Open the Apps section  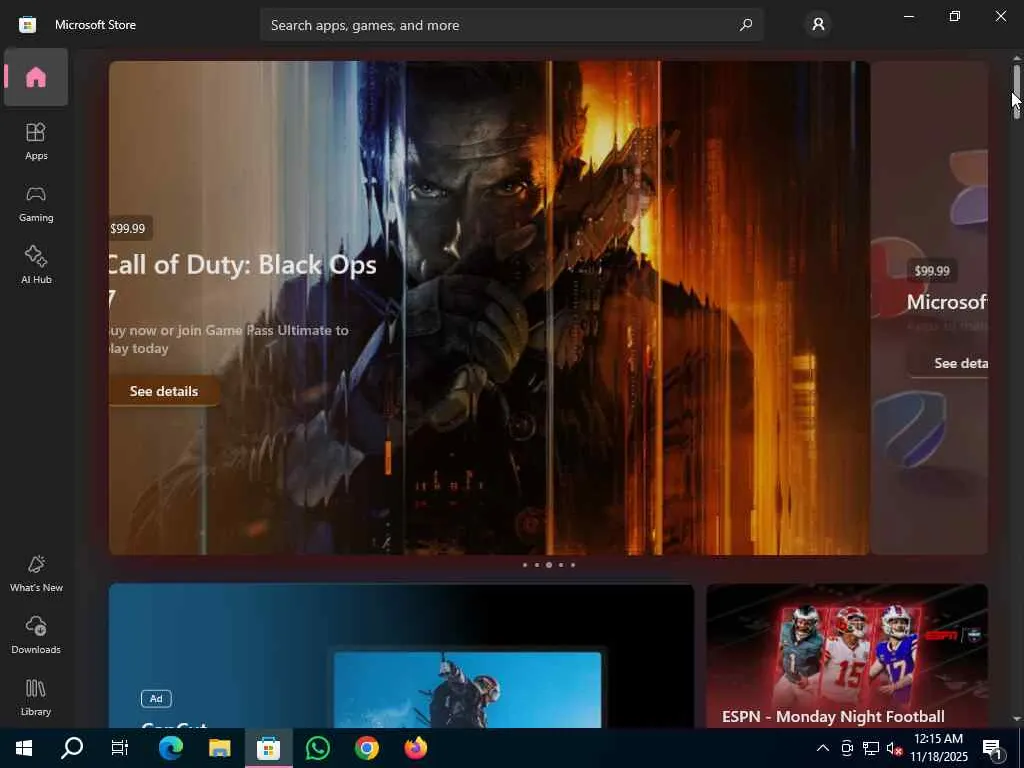pyautogui.click(x=36, y=141)
